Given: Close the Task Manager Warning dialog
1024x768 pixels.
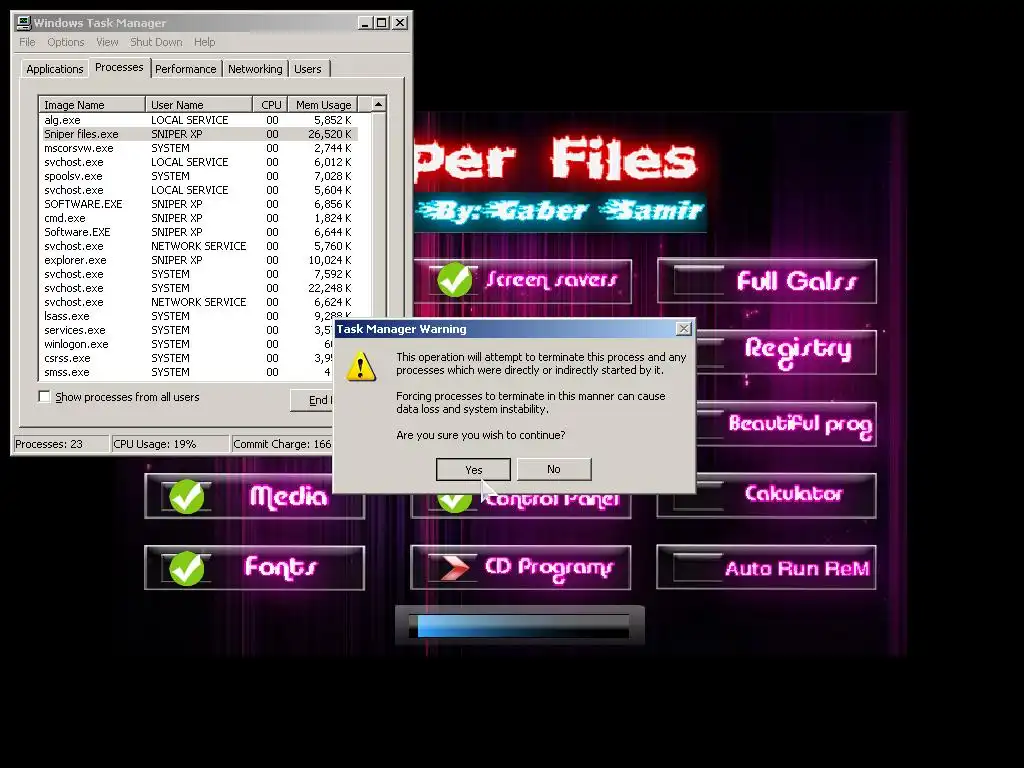Looking at the screenshot, I should (x=683, y=328).
